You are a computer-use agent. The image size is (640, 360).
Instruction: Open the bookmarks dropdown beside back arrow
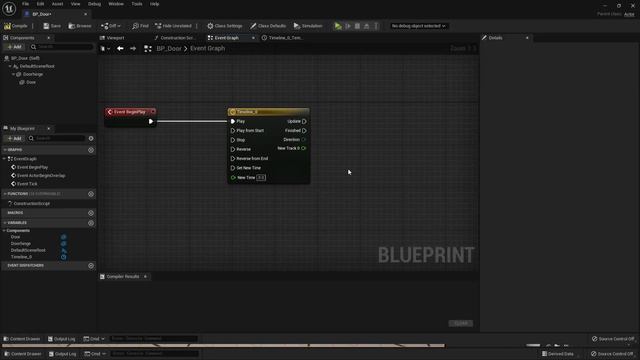tap(105, 49)
